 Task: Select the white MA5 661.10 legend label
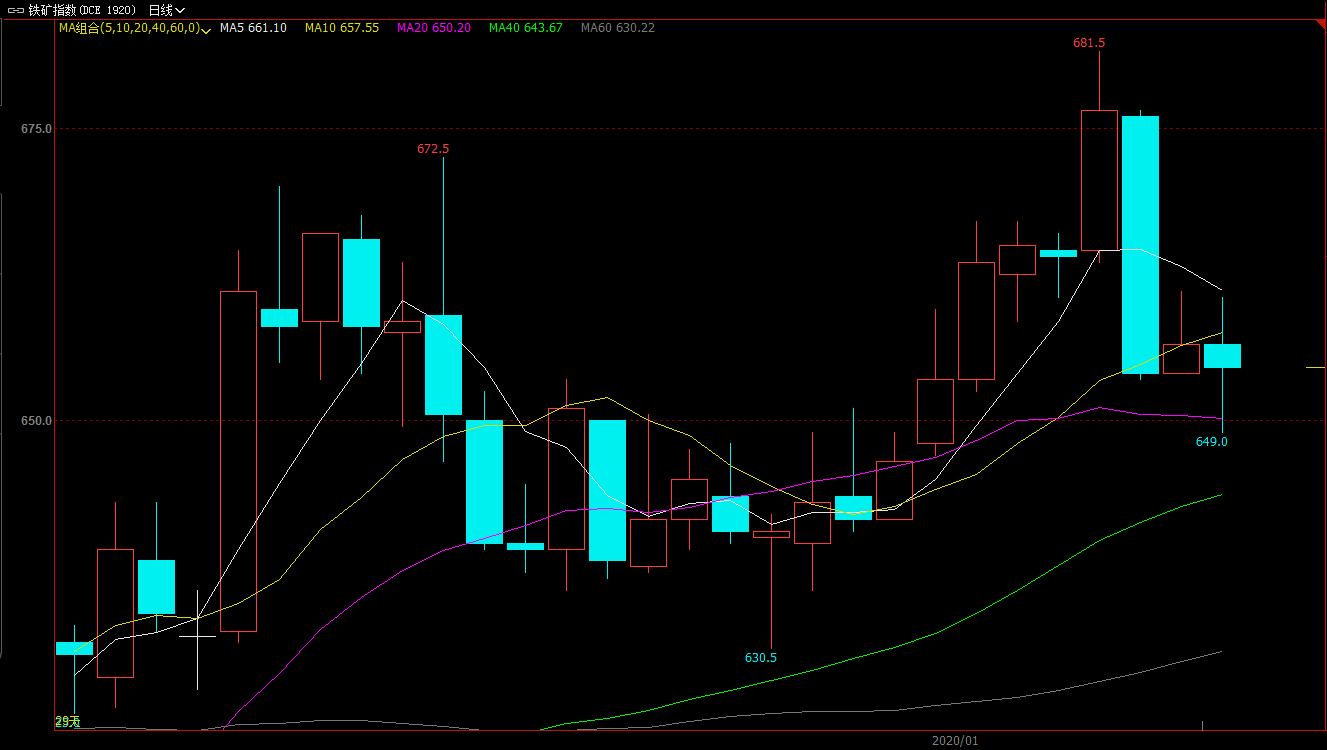(x=254, y=28)
